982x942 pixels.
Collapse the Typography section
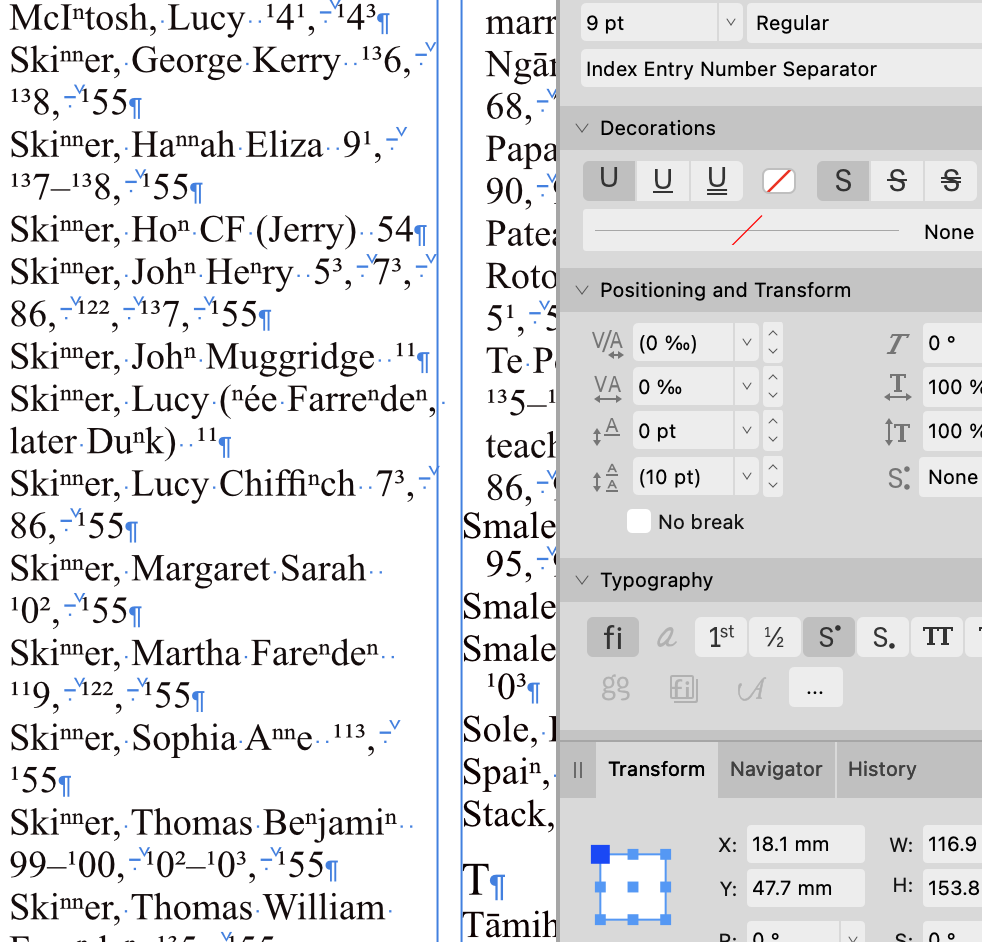583,580
